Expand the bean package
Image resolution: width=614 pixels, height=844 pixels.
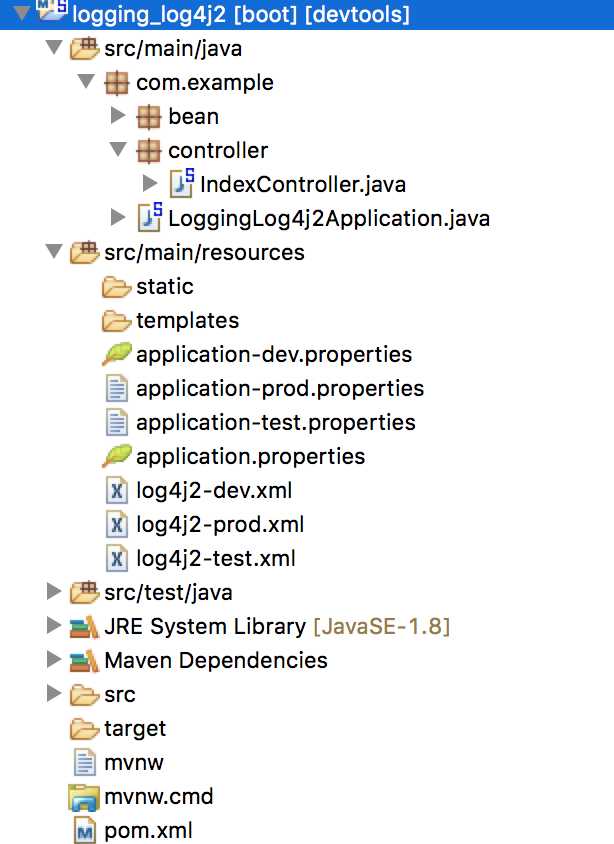point(118,115)
